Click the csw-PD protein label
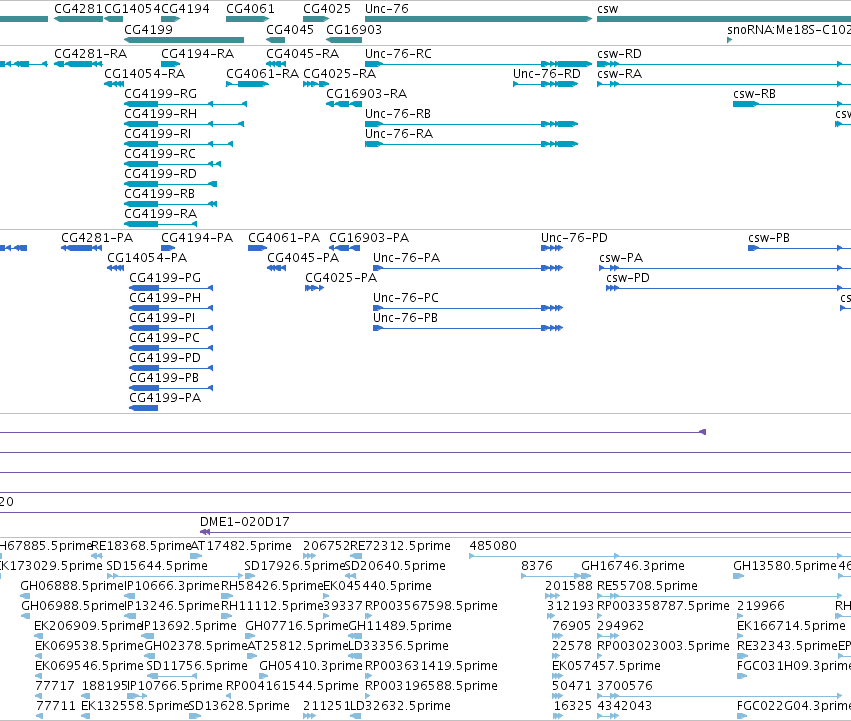The image size is (851, 721). tap(628, 277)
